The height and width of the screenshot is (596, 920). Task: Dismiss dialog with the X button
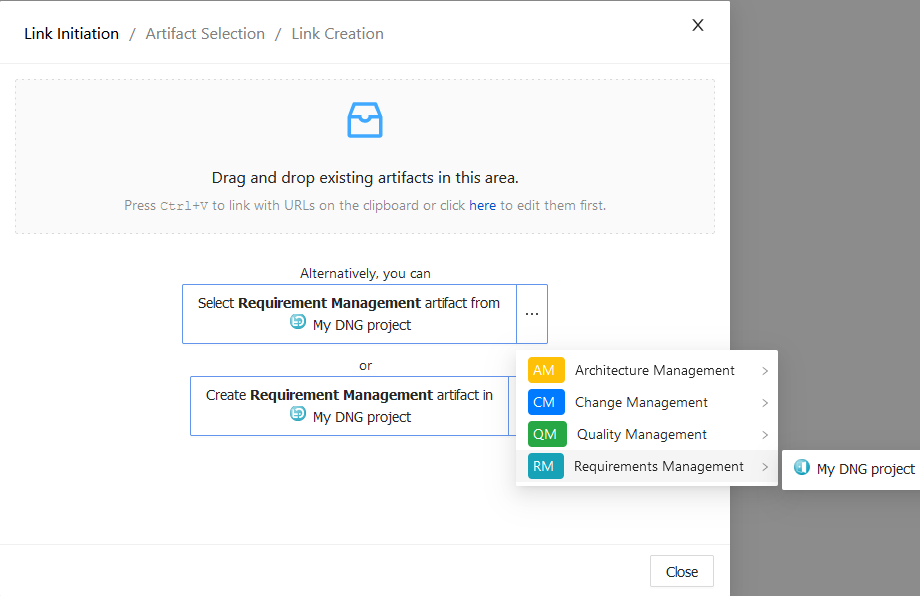pyautogui.click(x=698, y=25)
